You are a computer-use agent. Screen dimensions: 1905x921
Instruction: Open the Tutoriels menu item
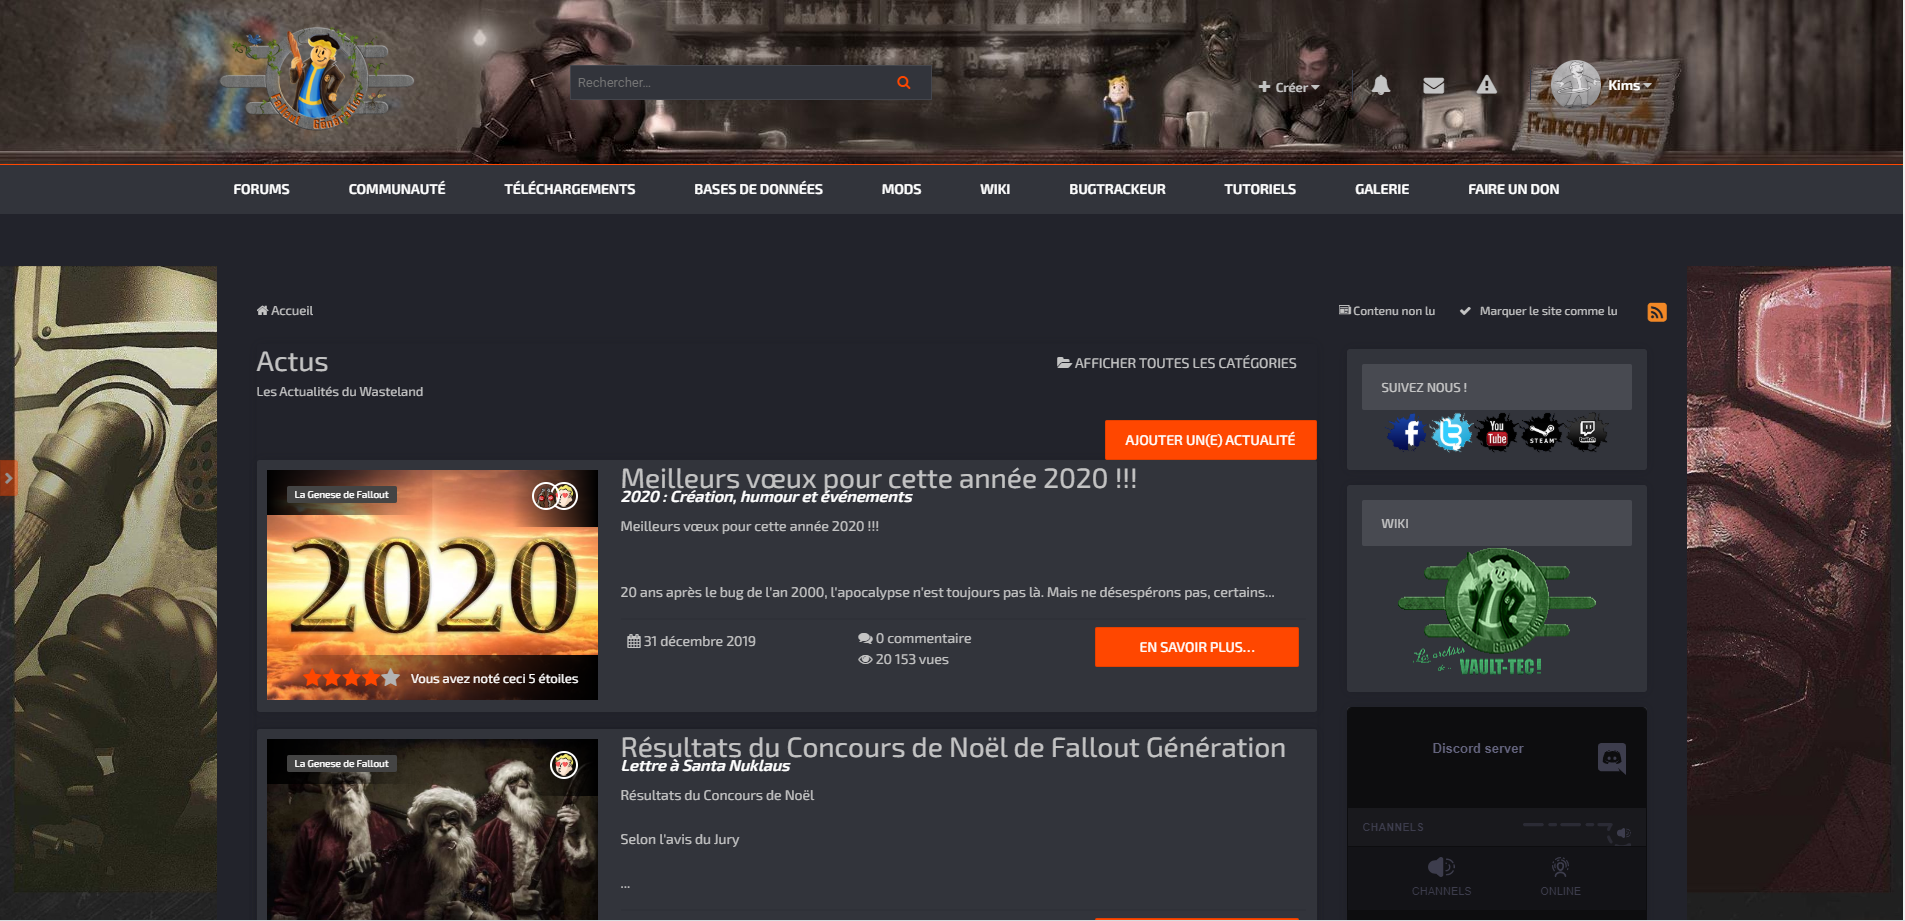coord(1260,189)
